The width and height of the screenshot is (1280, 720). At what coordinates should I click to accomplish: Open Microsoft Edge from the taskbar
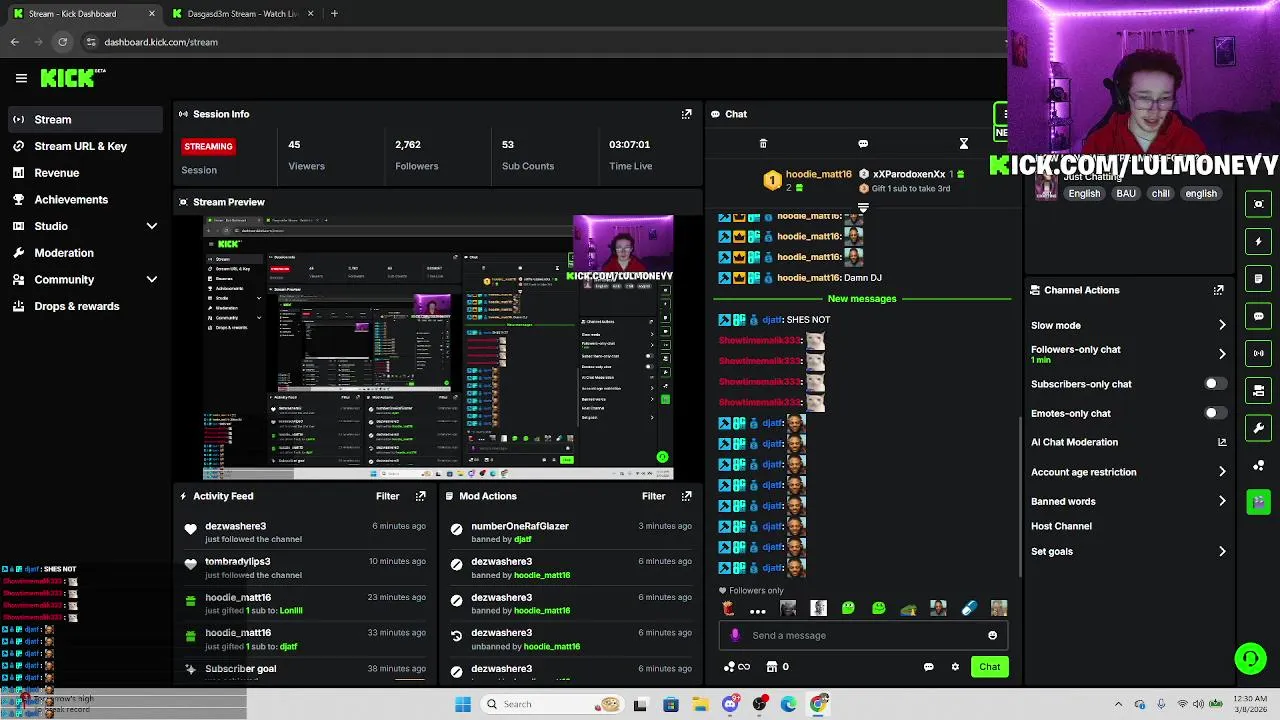point(789,704)
